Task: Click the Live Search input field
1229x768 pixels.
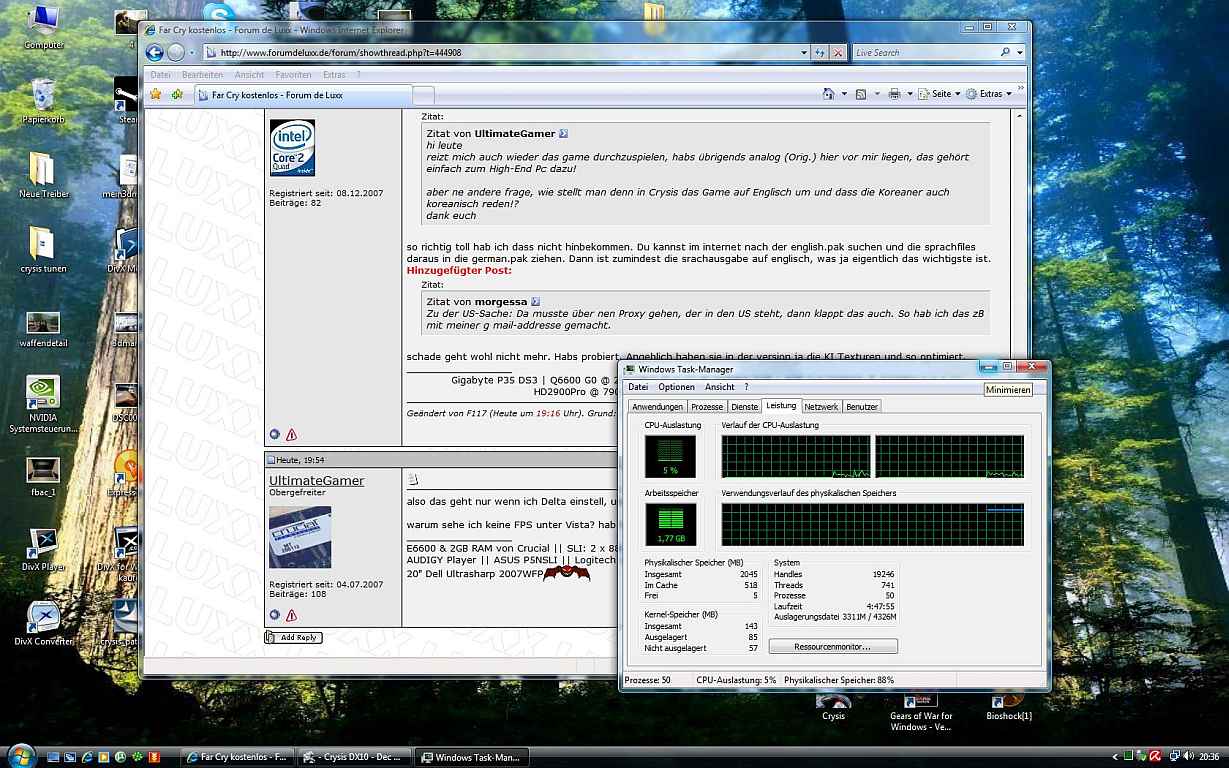Action: click(x=924, y=53)
